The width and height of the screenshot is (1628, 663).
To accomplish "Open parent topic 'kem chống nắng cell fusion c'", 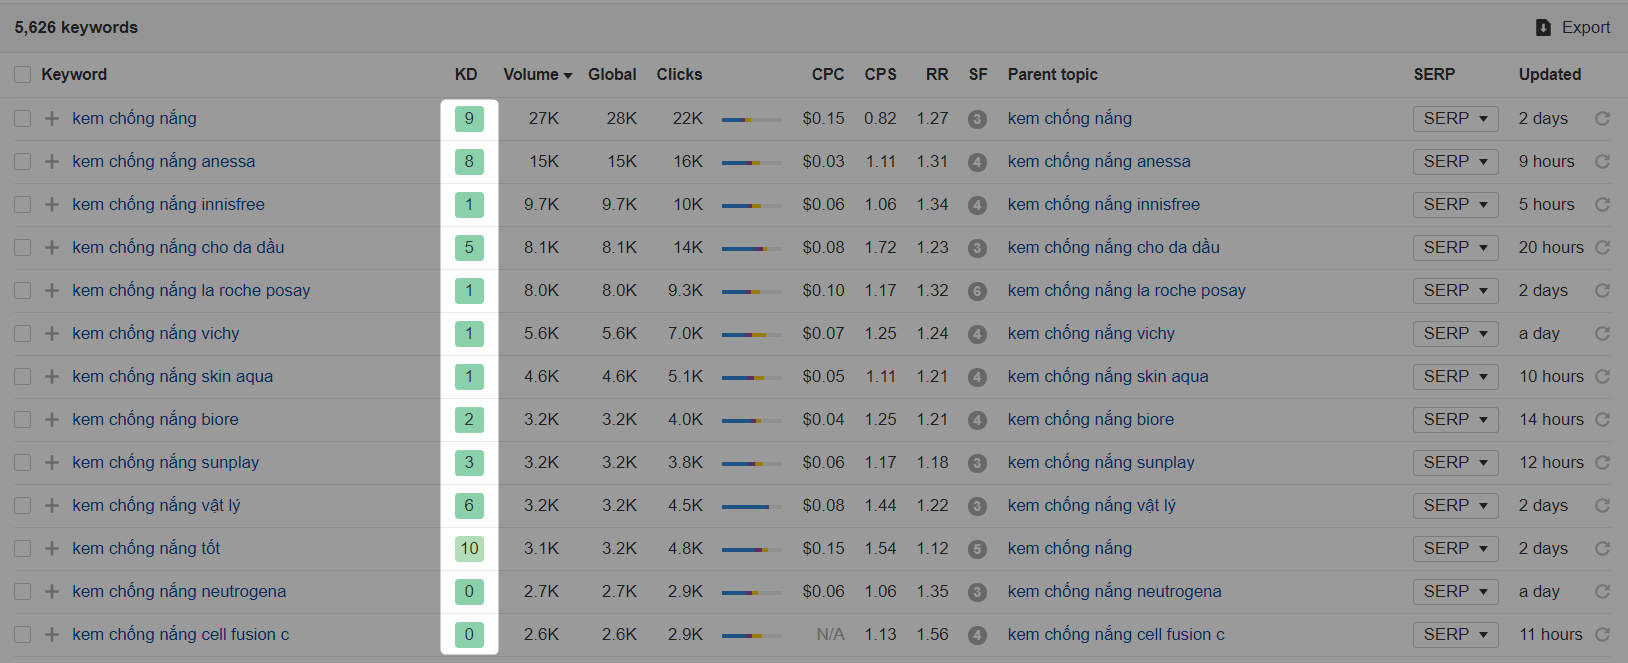I will 1116,634.
